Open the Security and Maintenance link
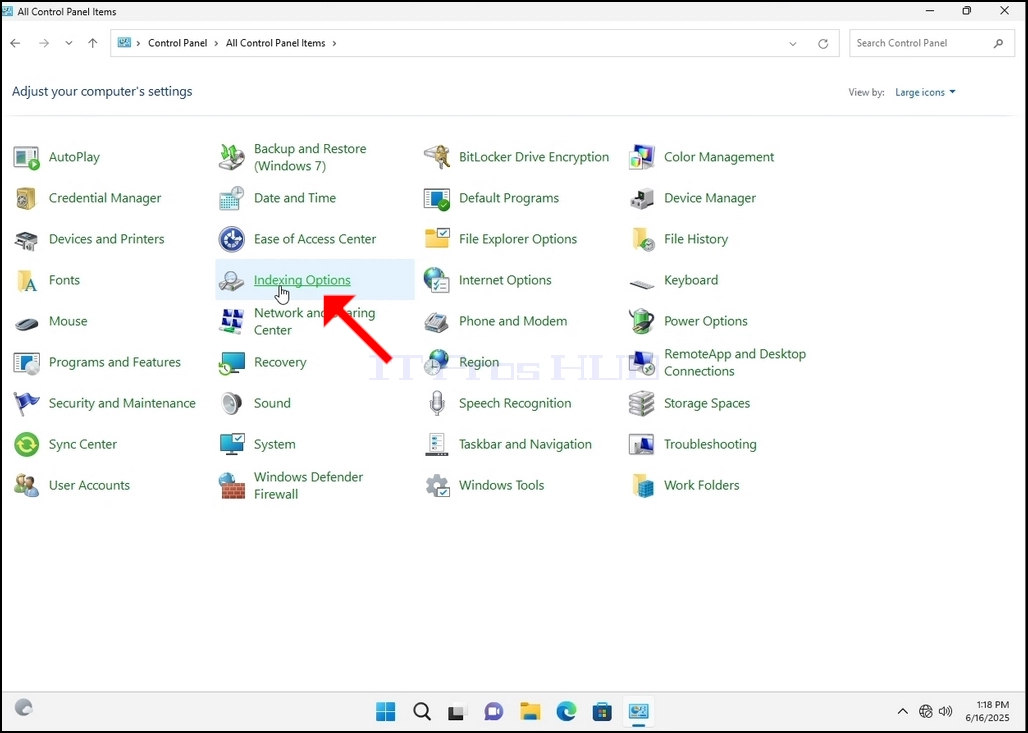The width and height of the screenshot is (1028, 733). pyautogui.click(x=122, y=403)
